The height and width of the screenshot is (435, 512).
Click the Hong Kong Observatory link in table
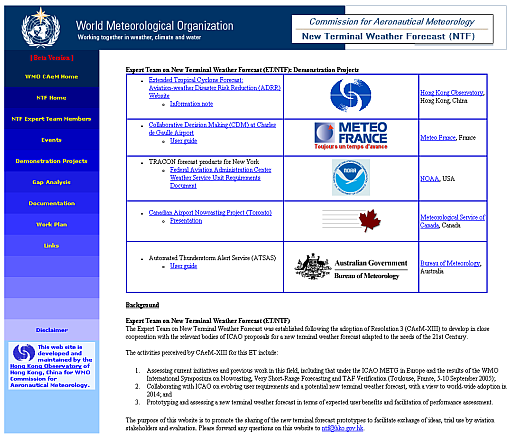(452, 93)
